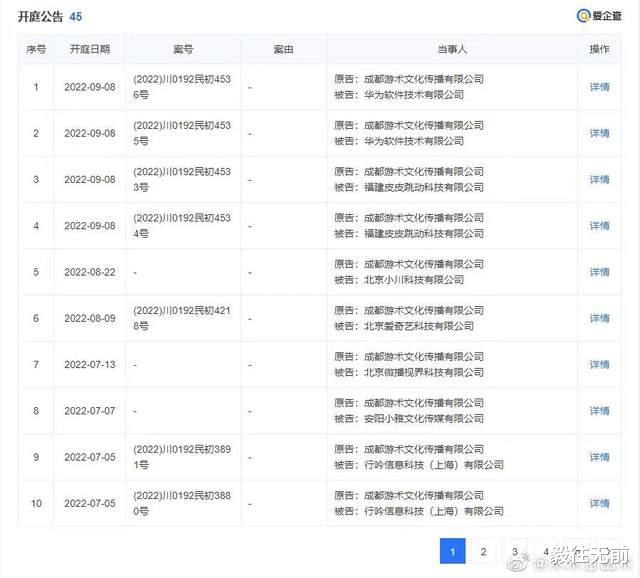
Task: Open 详情 for row 10 case 3880号
Action: pyautogui.click(x=599, y=503)
